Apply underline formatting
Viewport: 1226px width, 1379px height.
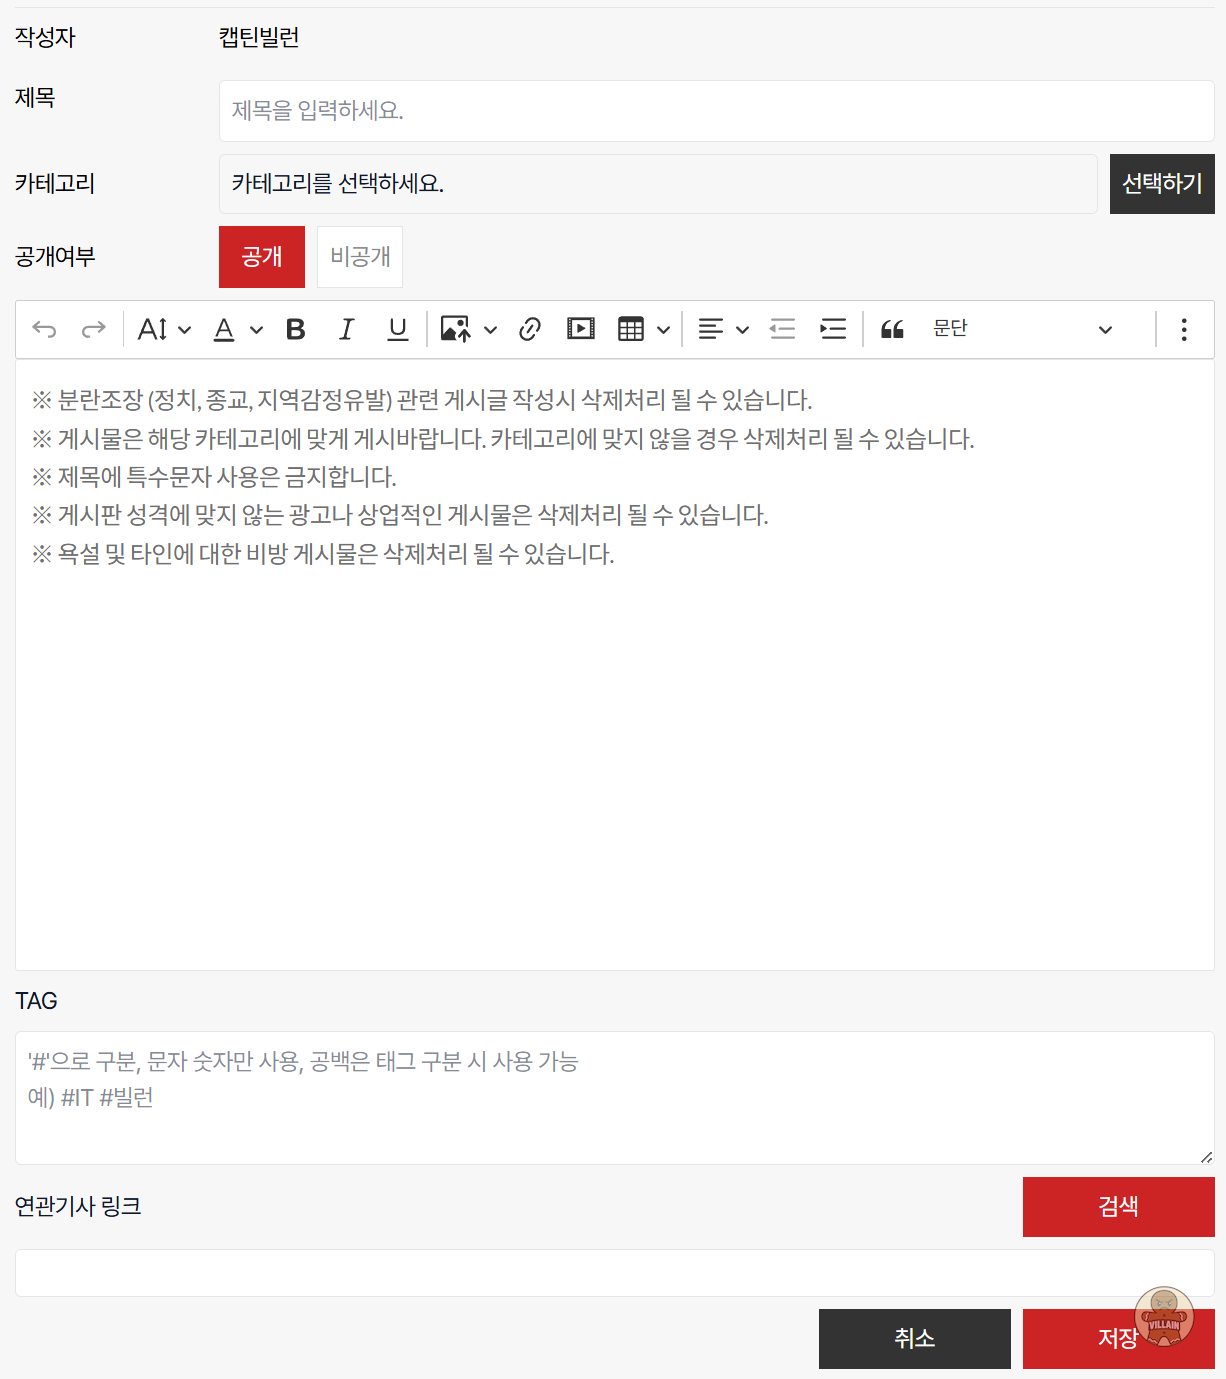click(x=397, y=329)
